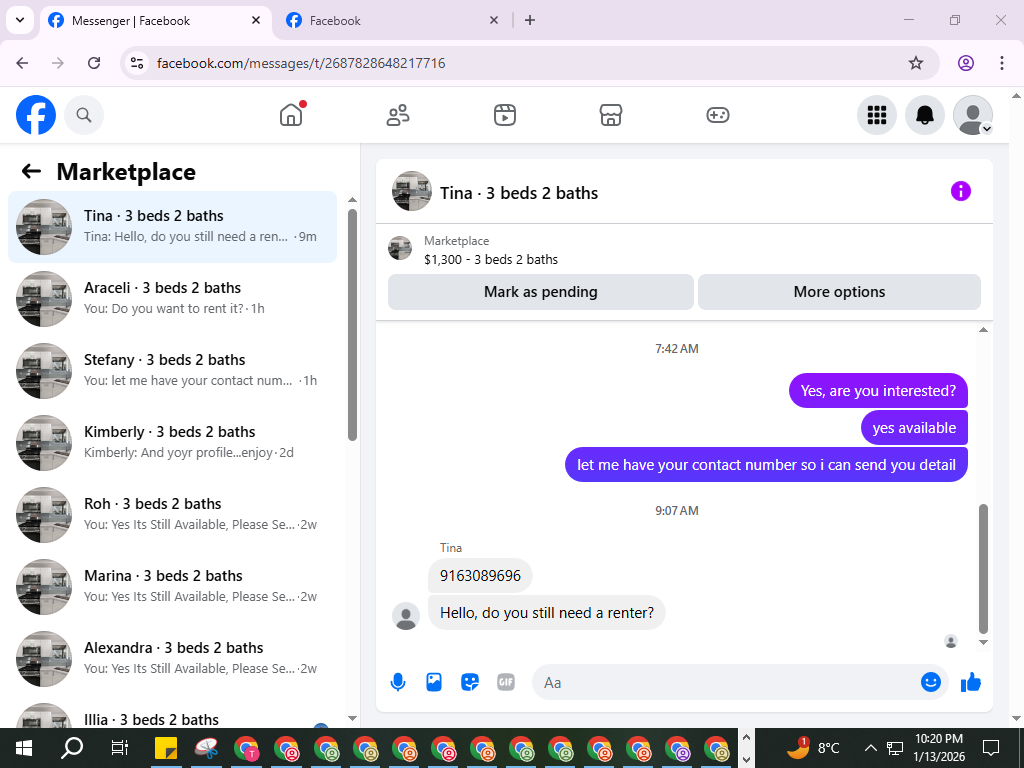The height and width of the screenshot is (768, 1024).
Task: Click the Mark as pending button
Action: coord(541,292)
